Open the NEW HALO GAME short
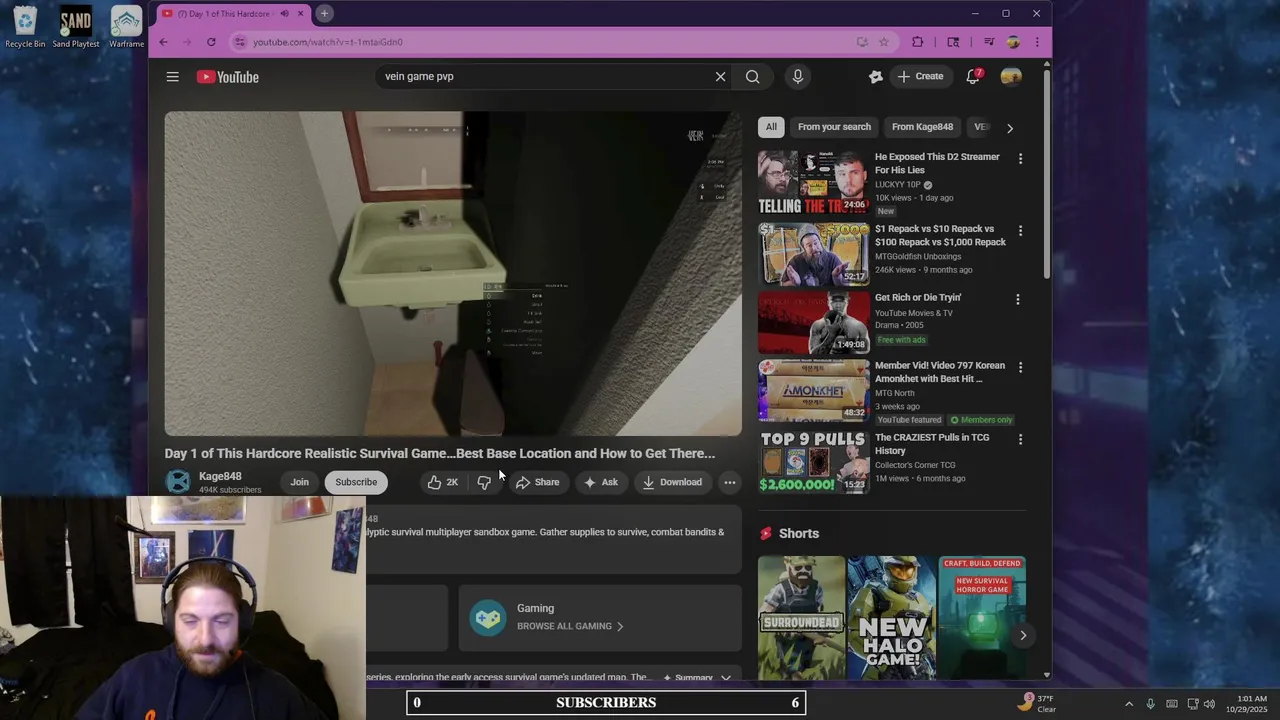 coord(891,618)
